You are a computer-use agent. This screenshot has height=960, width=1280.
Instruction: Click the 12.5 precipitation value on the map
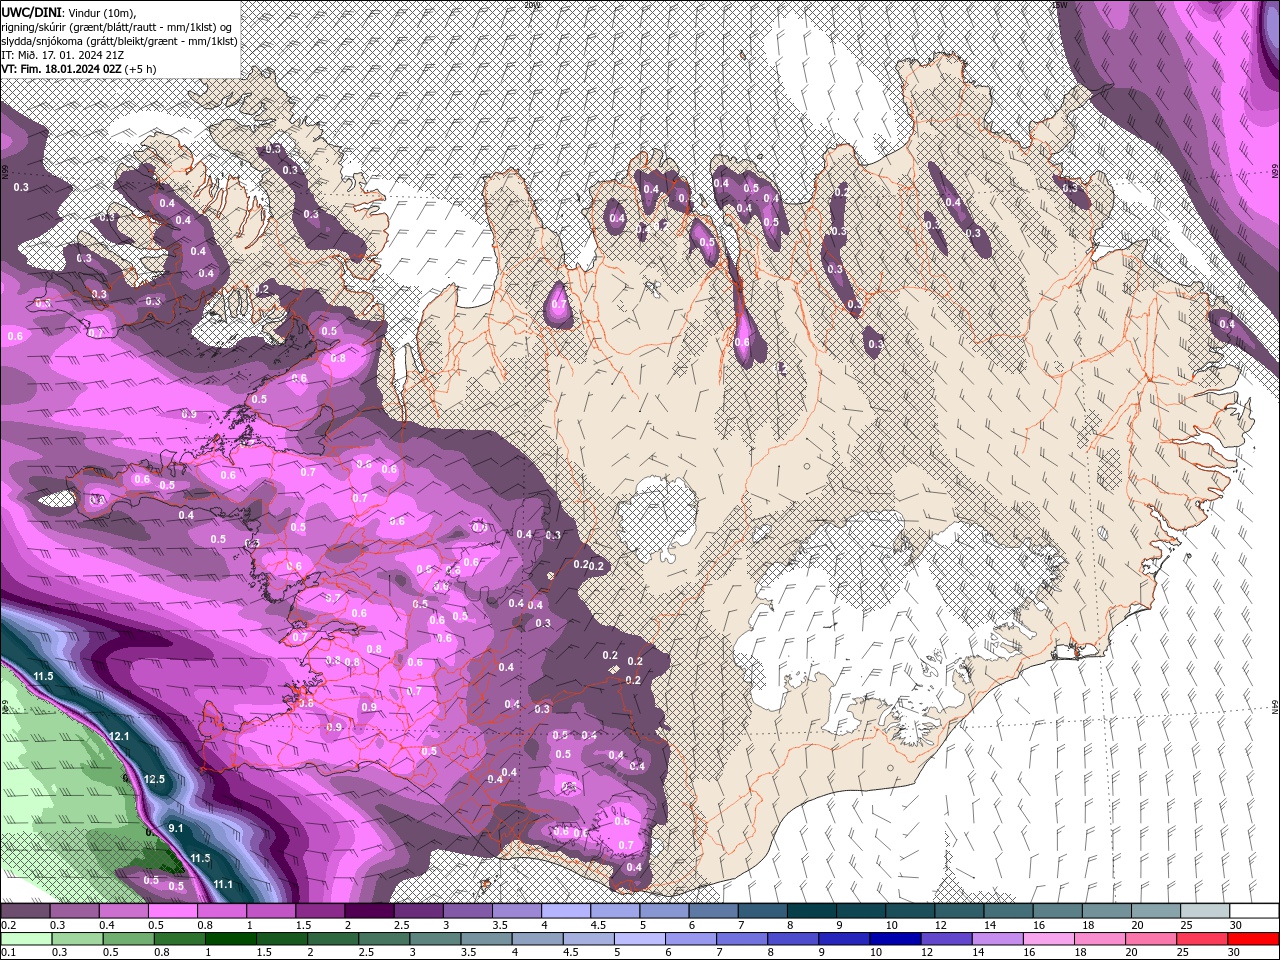(154, 779)
